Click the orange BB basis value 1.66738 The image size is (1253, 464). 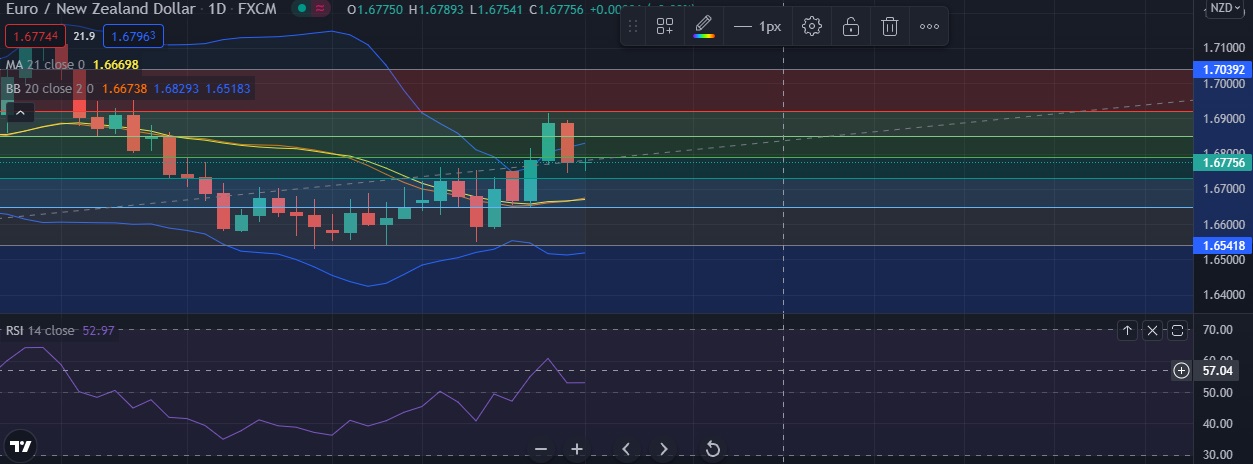pyautogui.click(x=125, y=88)
